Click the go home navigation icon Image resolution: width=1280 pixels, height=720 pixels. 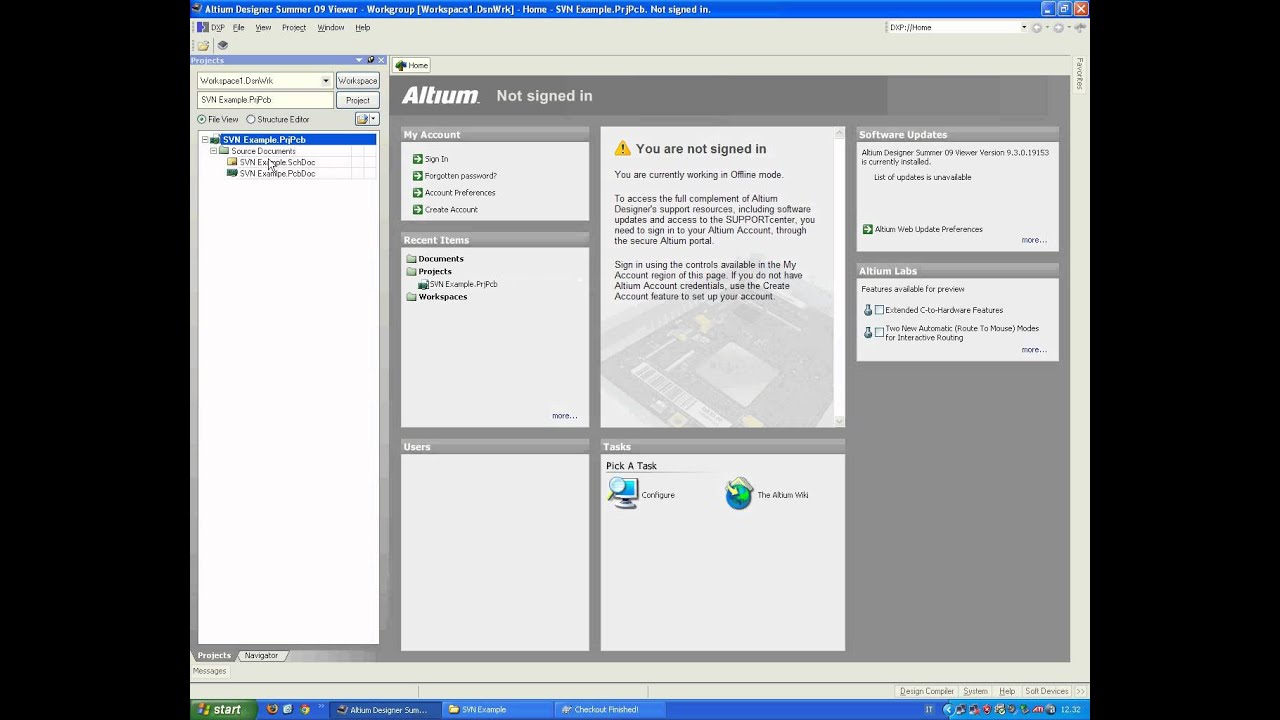(1080, 28)
